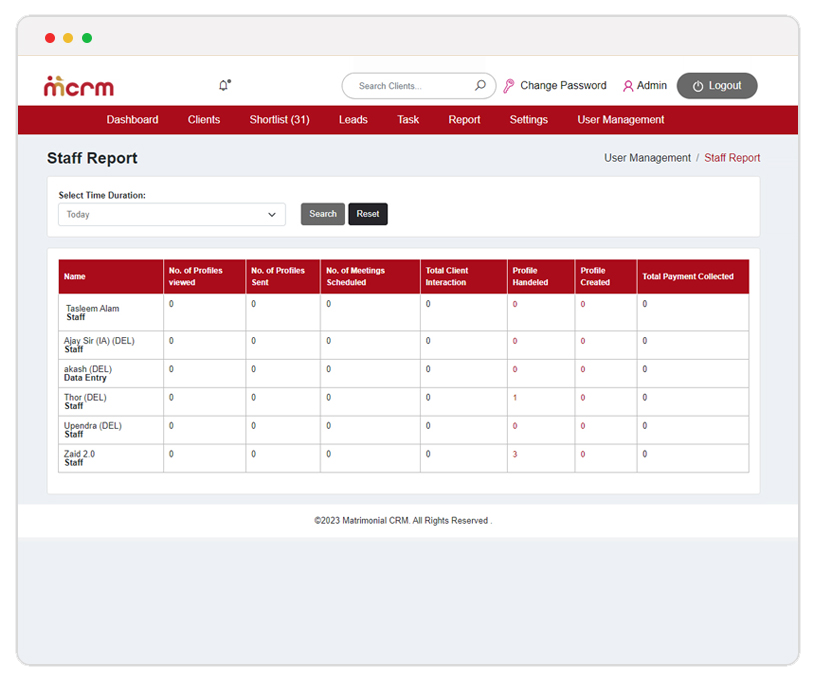The height and width of the screenshot is (680, 820).
Task: Click the power icon on Logout button
Action: pos(698,87)
